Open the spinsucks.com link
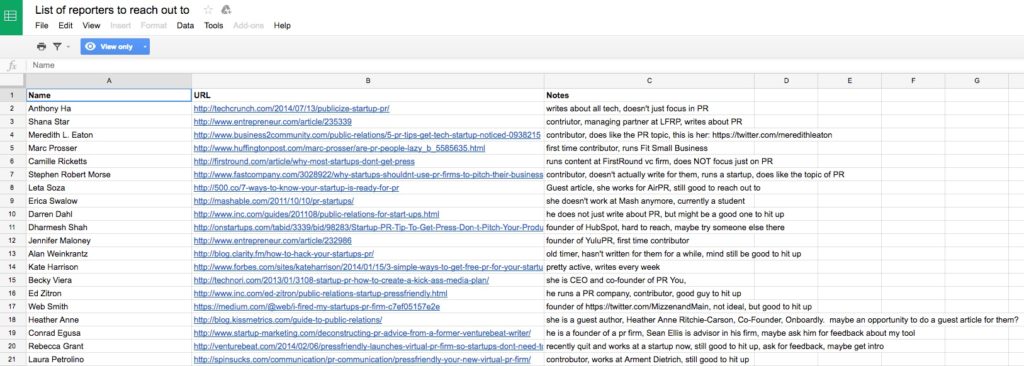 click(363, 359)
